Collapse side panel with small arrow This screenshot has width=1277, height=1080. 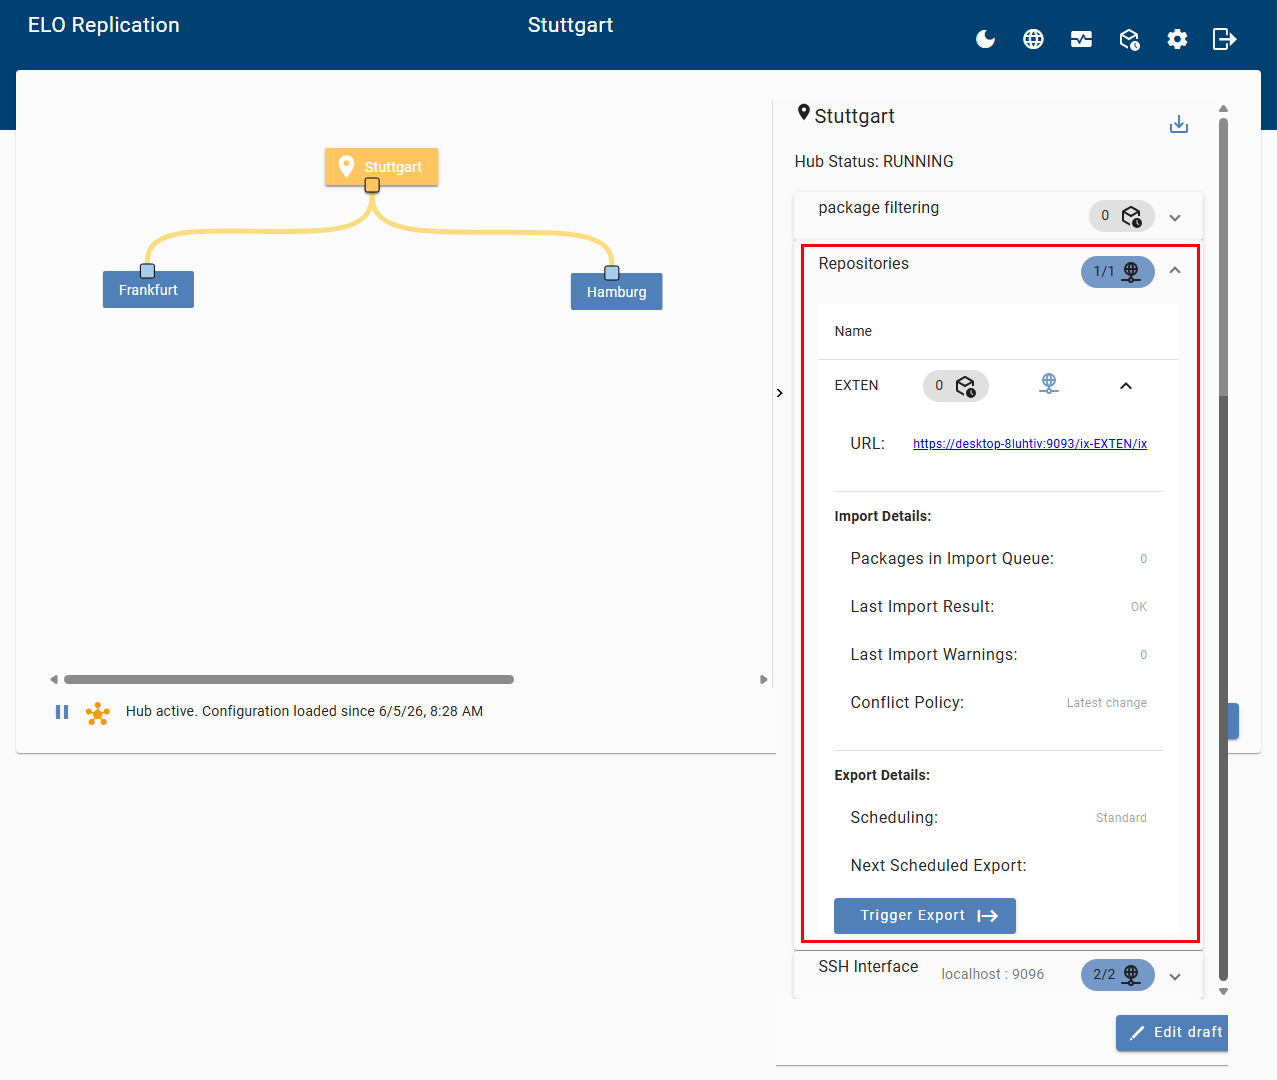780,393
